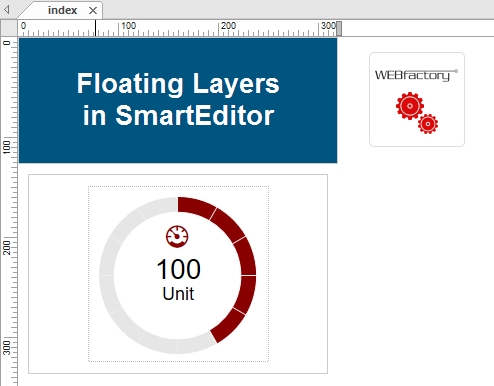Select the WEBfactory logo image
This screenshot has height=386, width=494.
[417, 99]
